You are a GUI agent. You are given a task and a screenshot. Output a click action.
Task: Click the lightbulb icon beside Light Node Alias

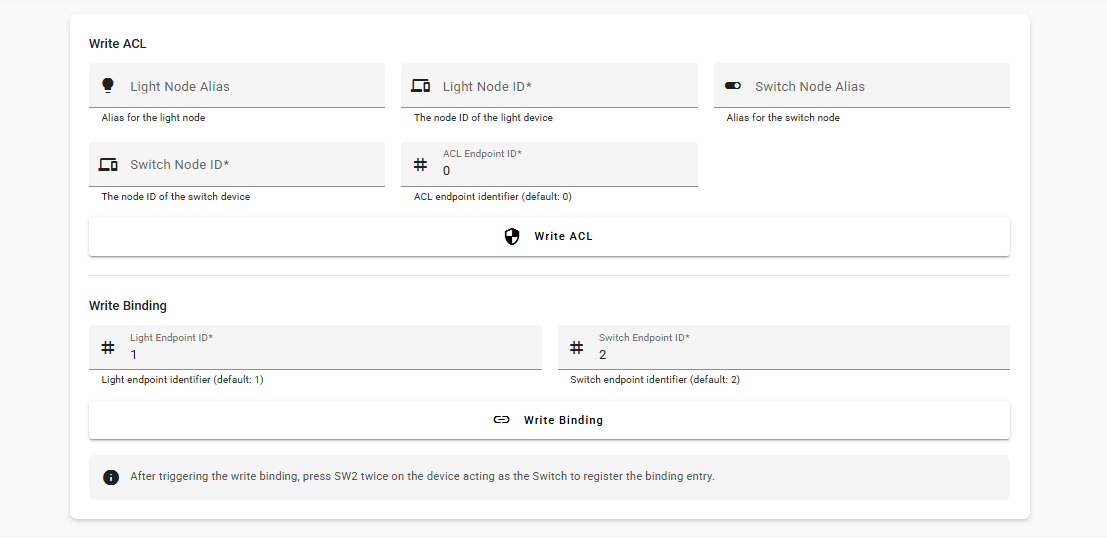(107, 85)
